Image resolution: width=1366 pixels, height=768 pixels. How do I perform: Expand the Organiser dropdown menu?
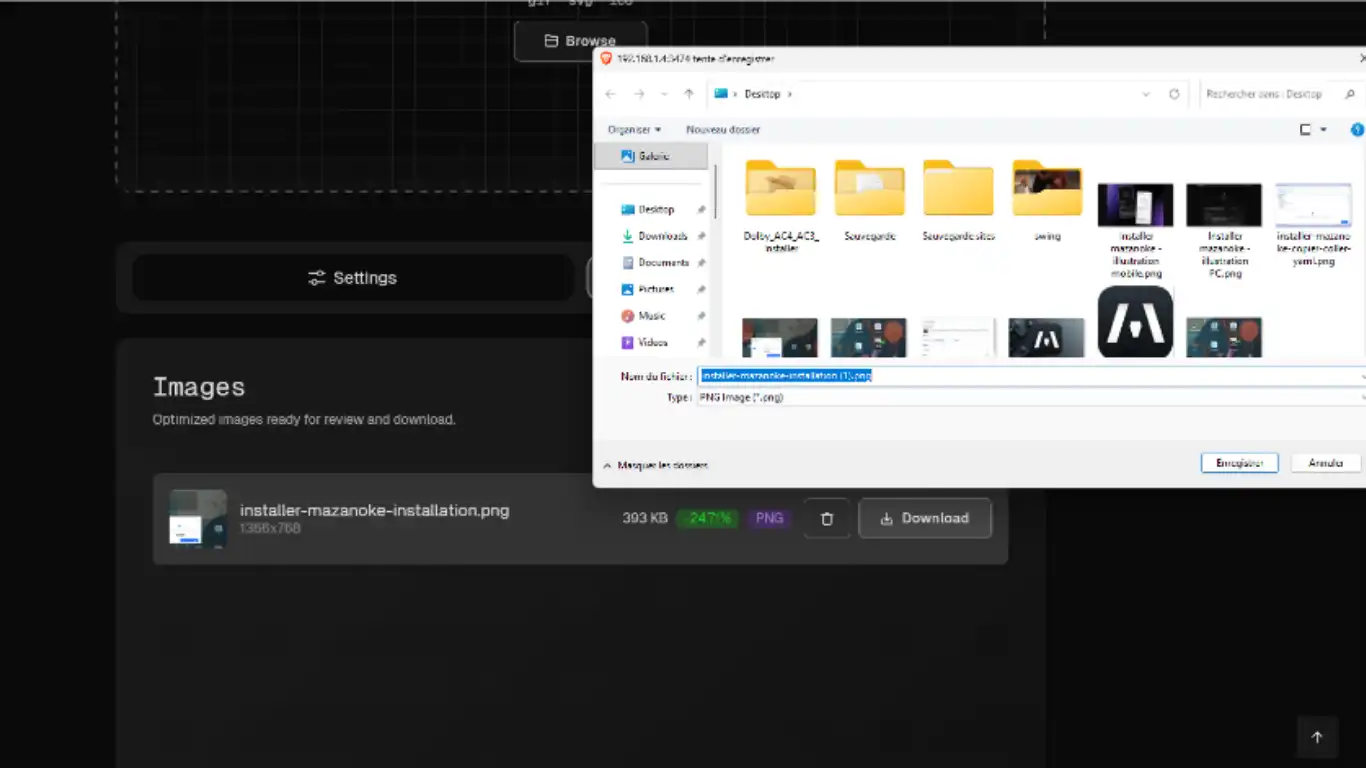click(x=634, y=130)
